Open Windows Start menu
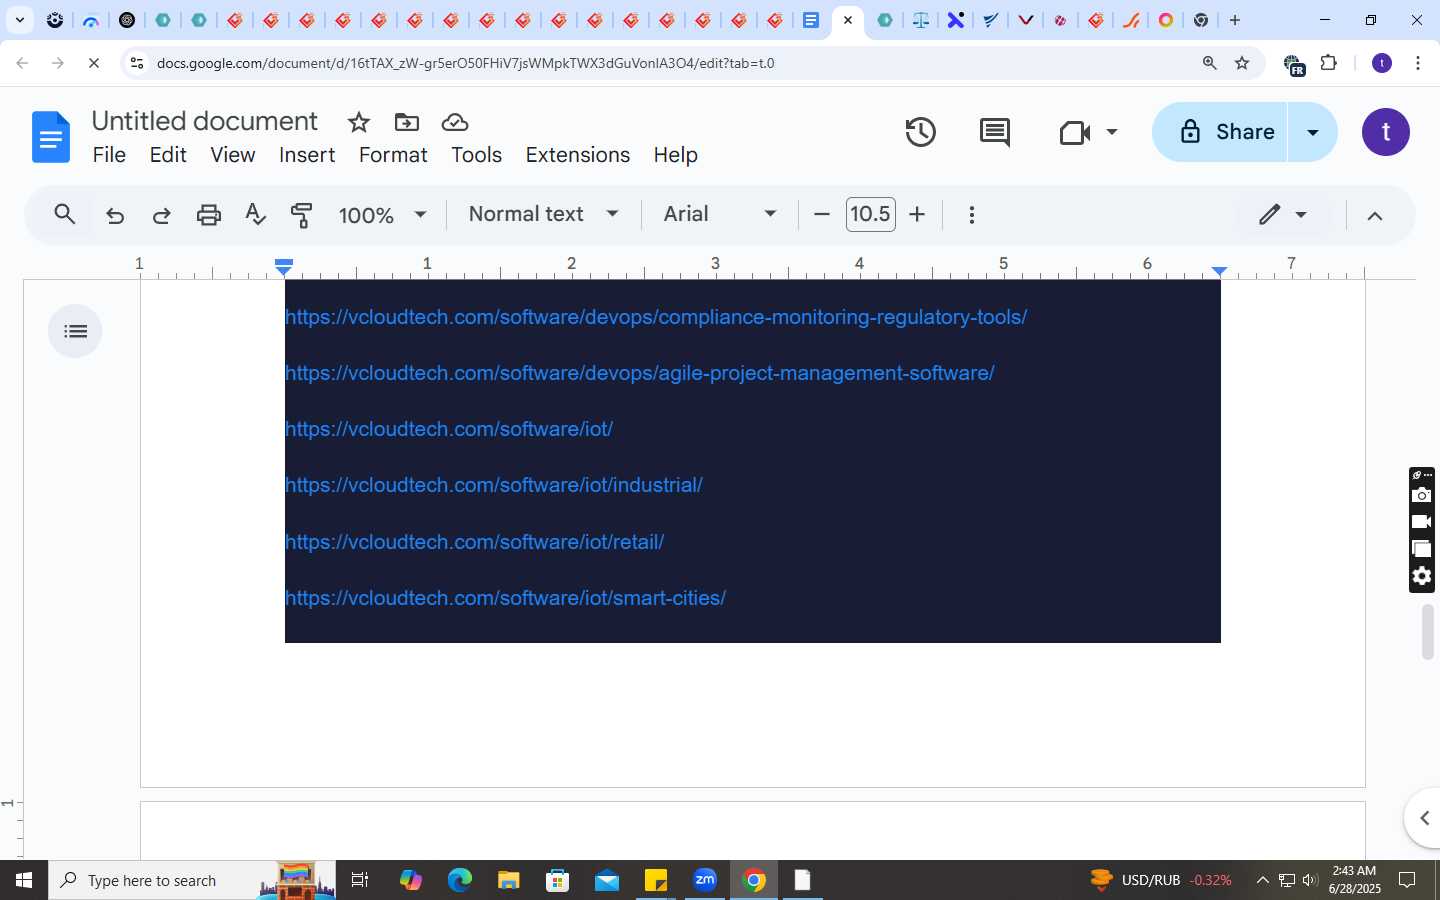 pyautogui.click(x=24, y=880)
